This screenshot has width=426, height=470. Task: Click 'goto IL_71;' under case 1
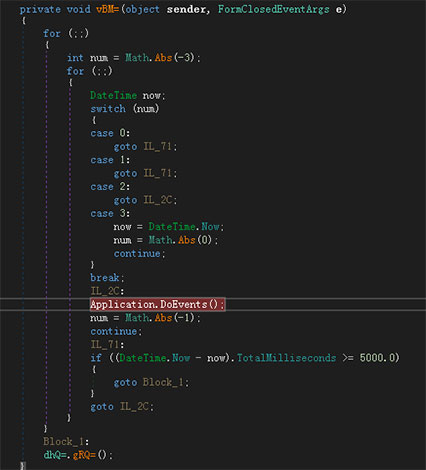(x=145, y=173)
